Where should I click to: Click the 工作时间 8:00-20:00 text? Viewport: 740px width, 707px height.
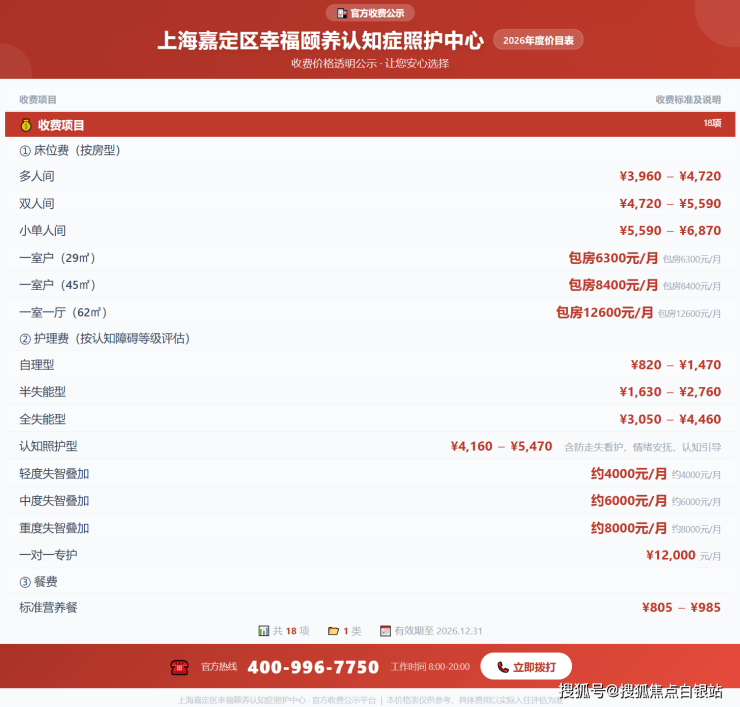(430, 667)
